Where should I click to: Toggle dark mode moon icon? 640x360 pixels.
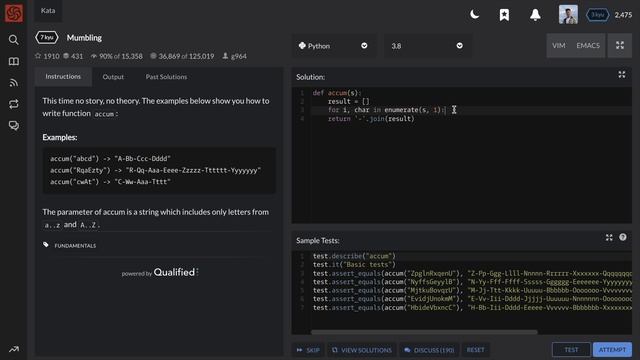pyautogui.click(x=474, y=15)
